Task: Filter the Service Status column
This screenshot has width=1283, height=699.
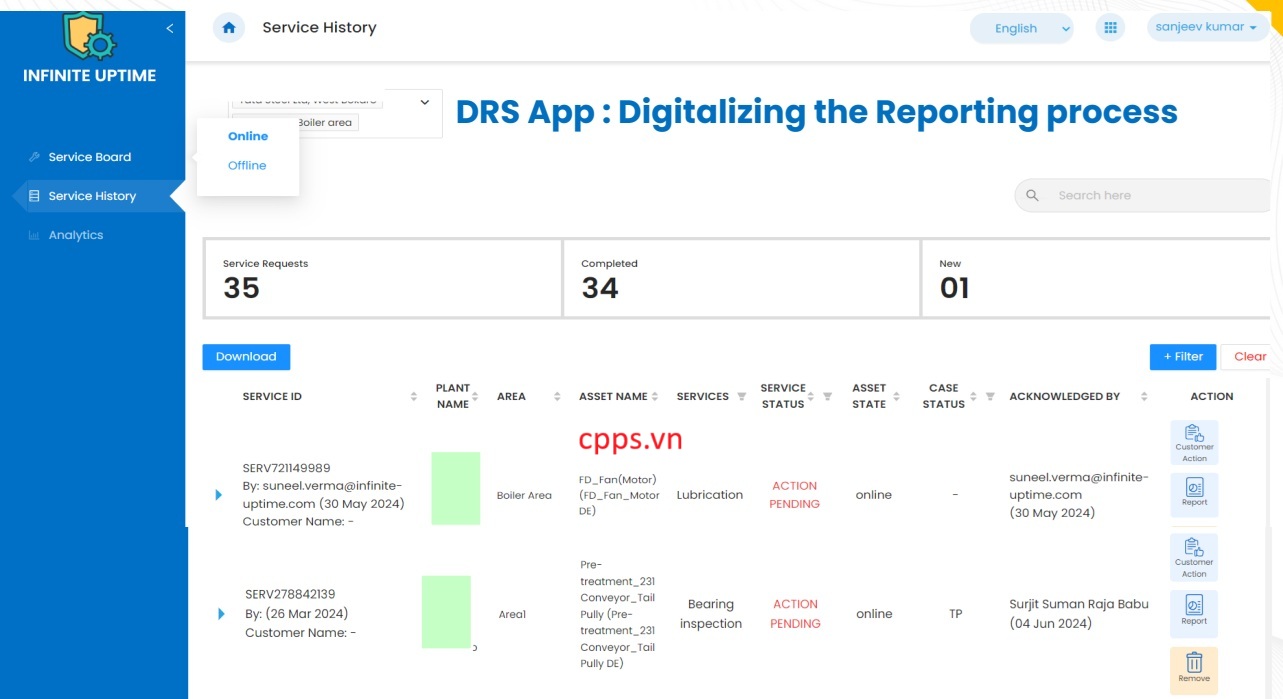Action: tap(827, 397)
